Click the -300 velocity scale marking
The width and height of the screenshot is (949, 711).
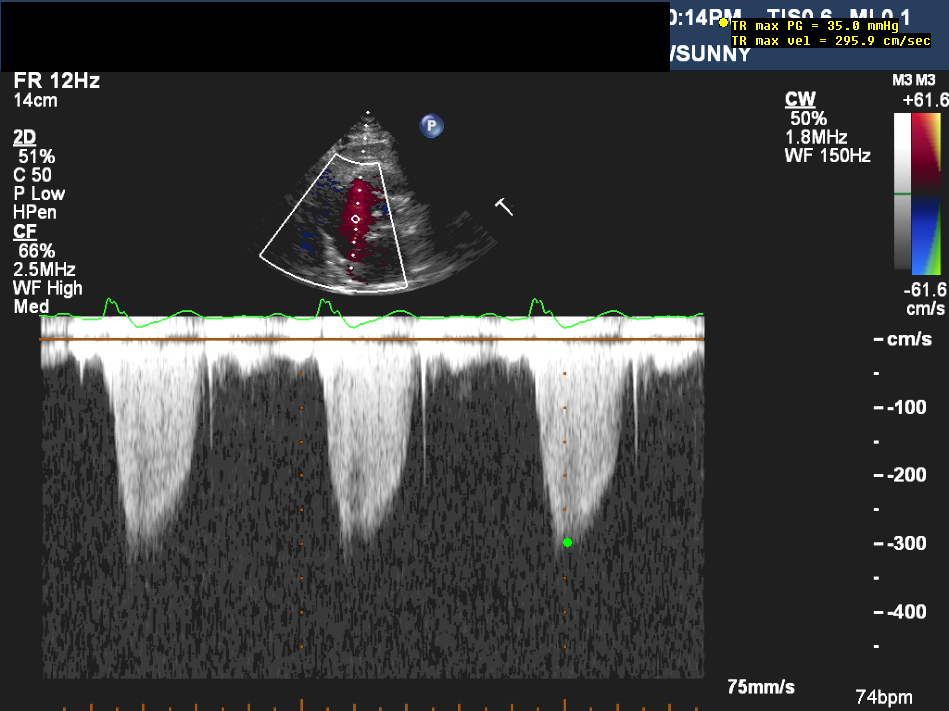(907, 543)
